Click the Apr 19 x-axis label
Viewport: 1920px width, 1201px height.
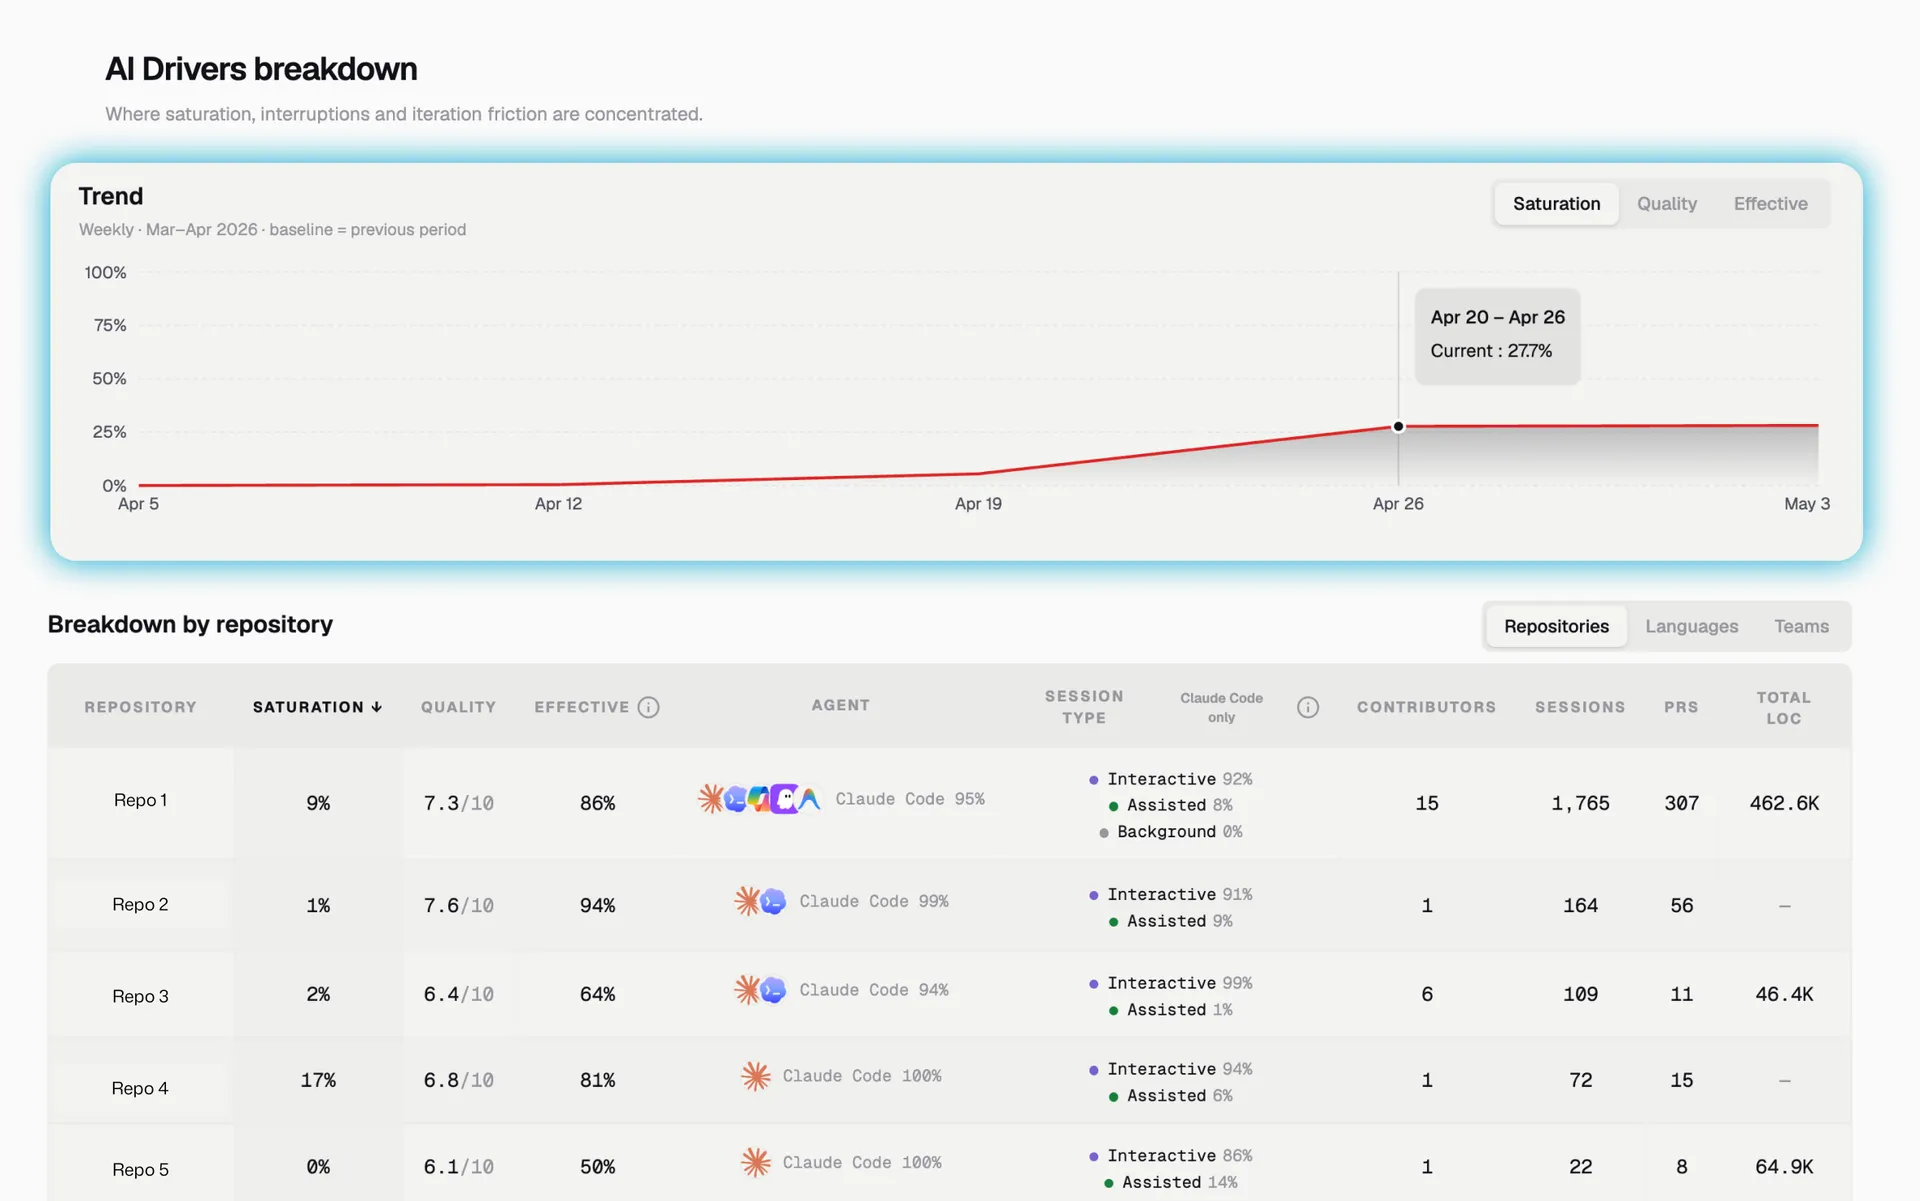(978, 504)
